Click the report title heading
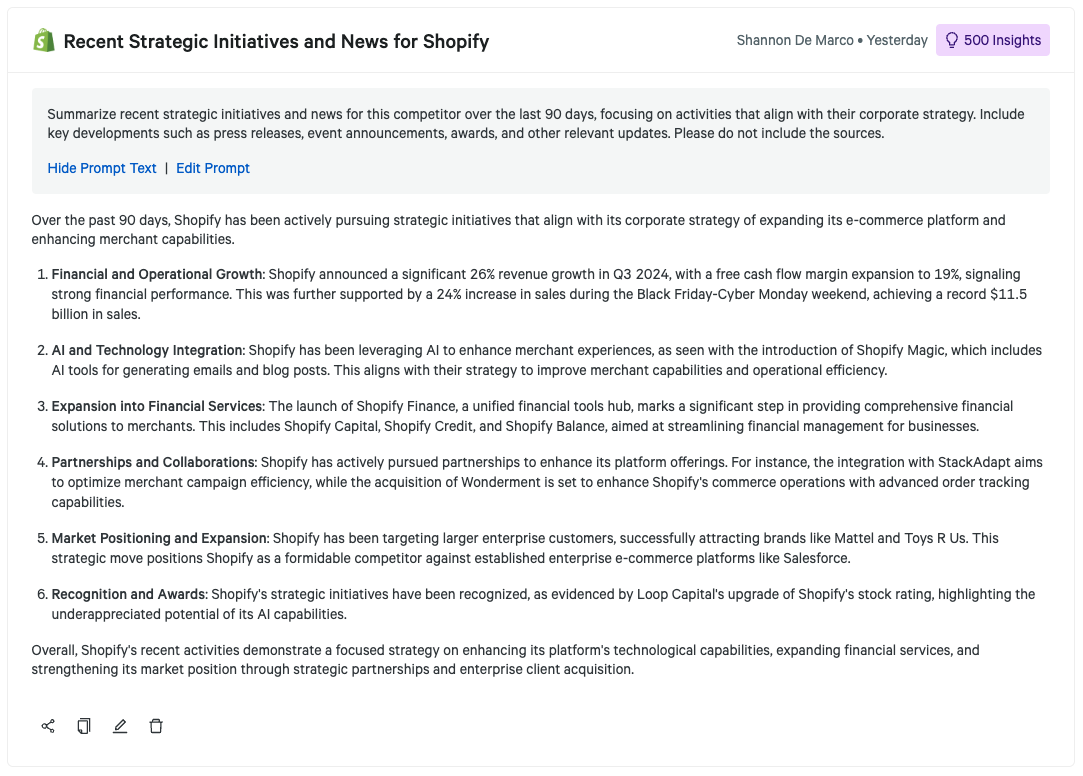 tap(276, 41)
